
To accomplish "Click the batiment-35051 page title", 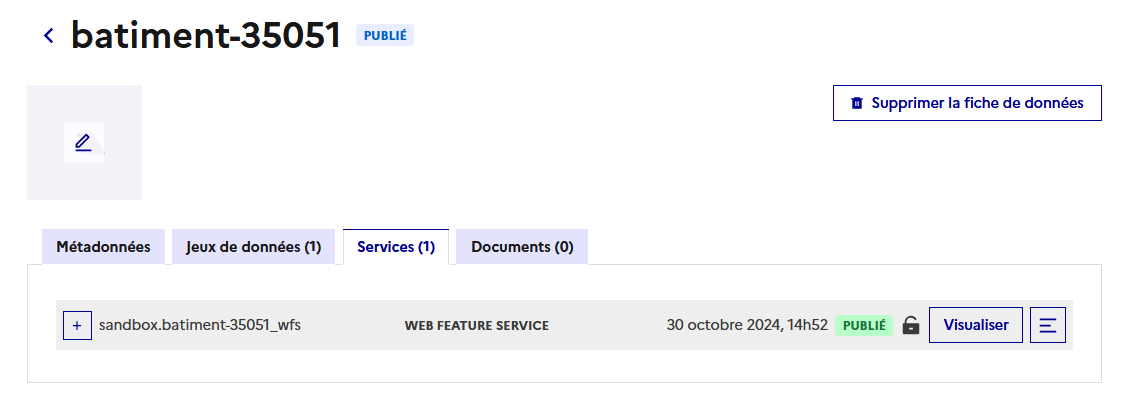I will coord(206,35).
